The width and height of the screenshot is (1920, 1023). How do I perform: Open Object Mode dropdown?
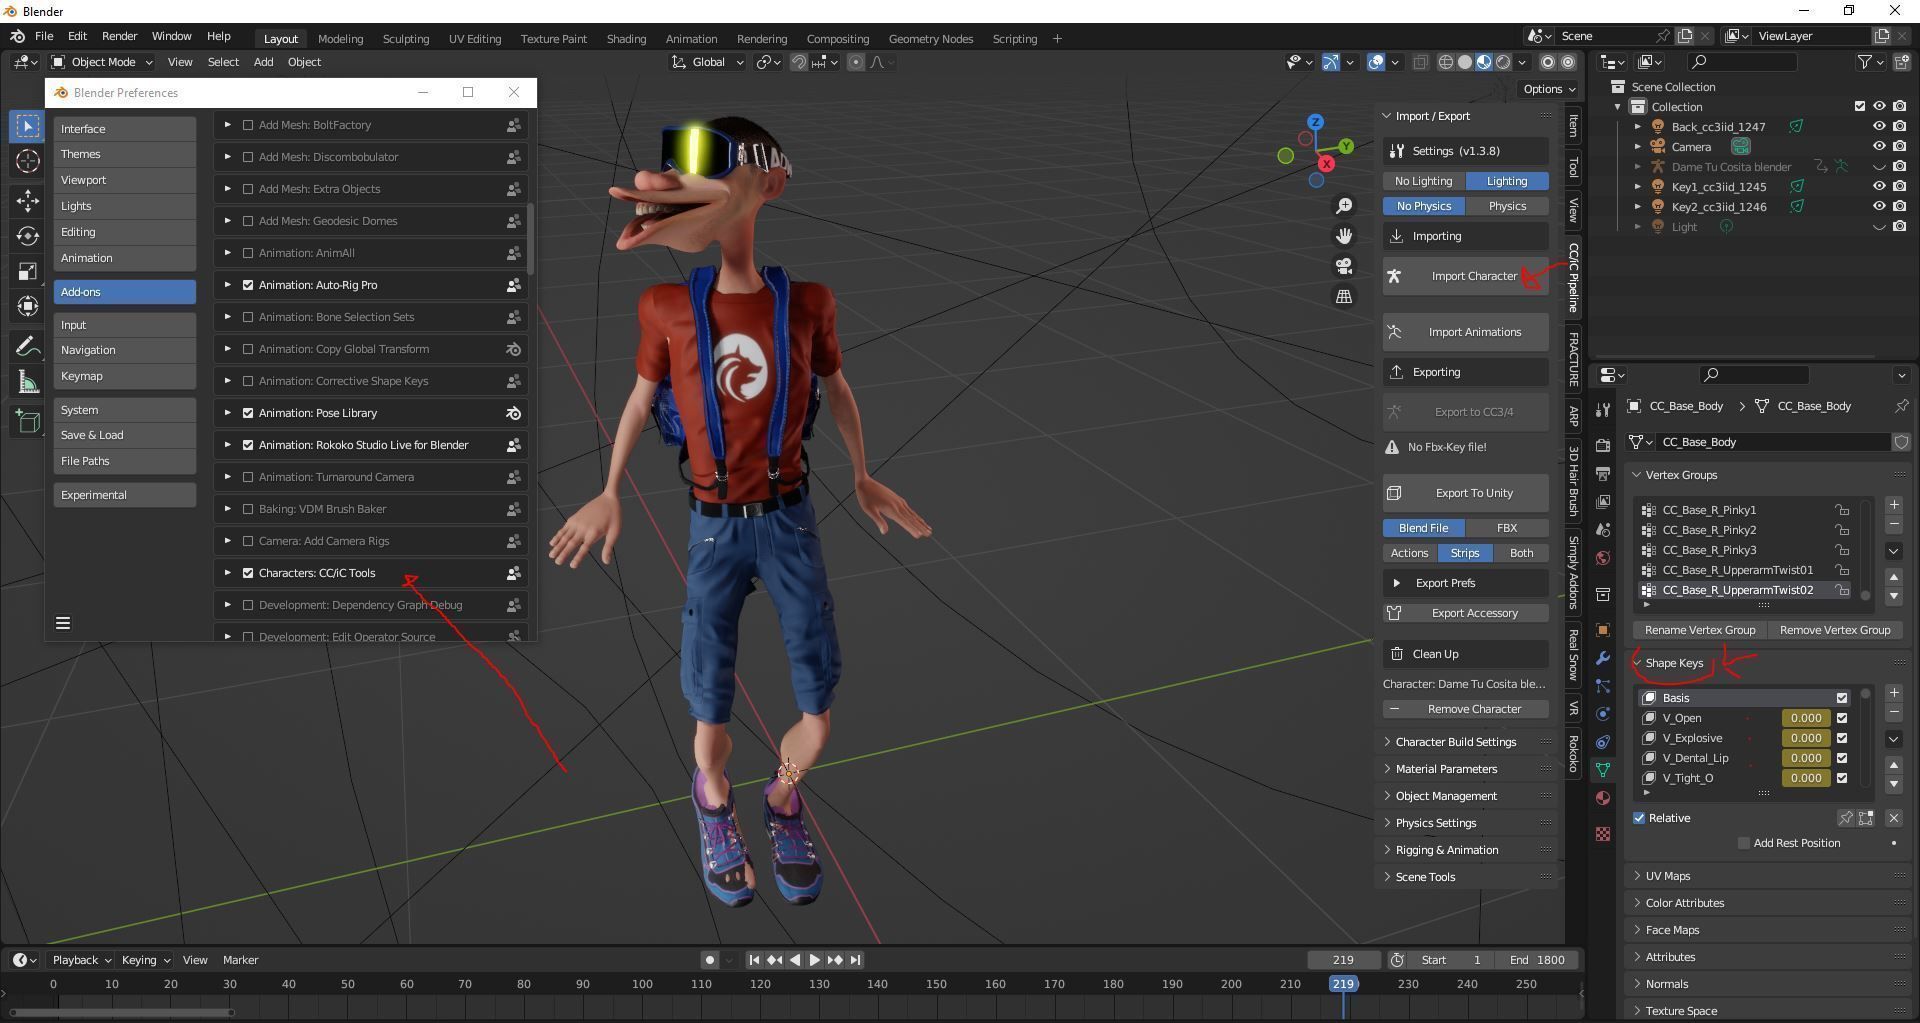[102, 62]
